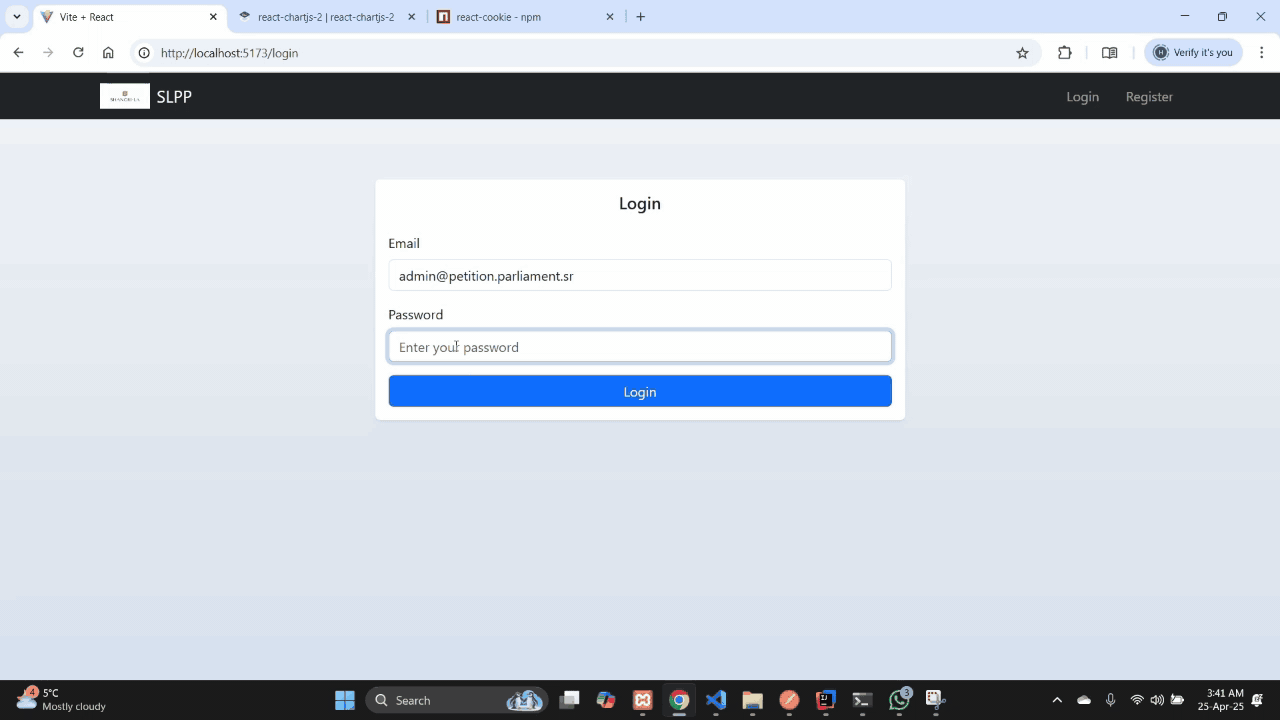Open the Register link in navbar
This screenshot has width=1280, height=720.
point(1149,97)
